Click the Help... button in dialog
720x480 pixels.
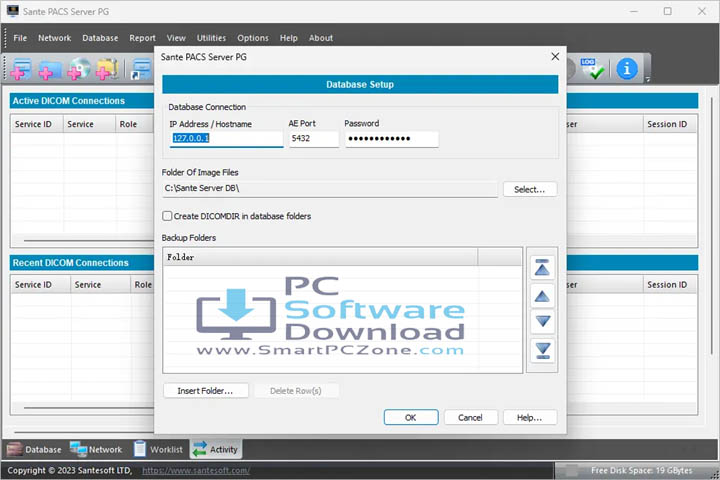[530, 418]
